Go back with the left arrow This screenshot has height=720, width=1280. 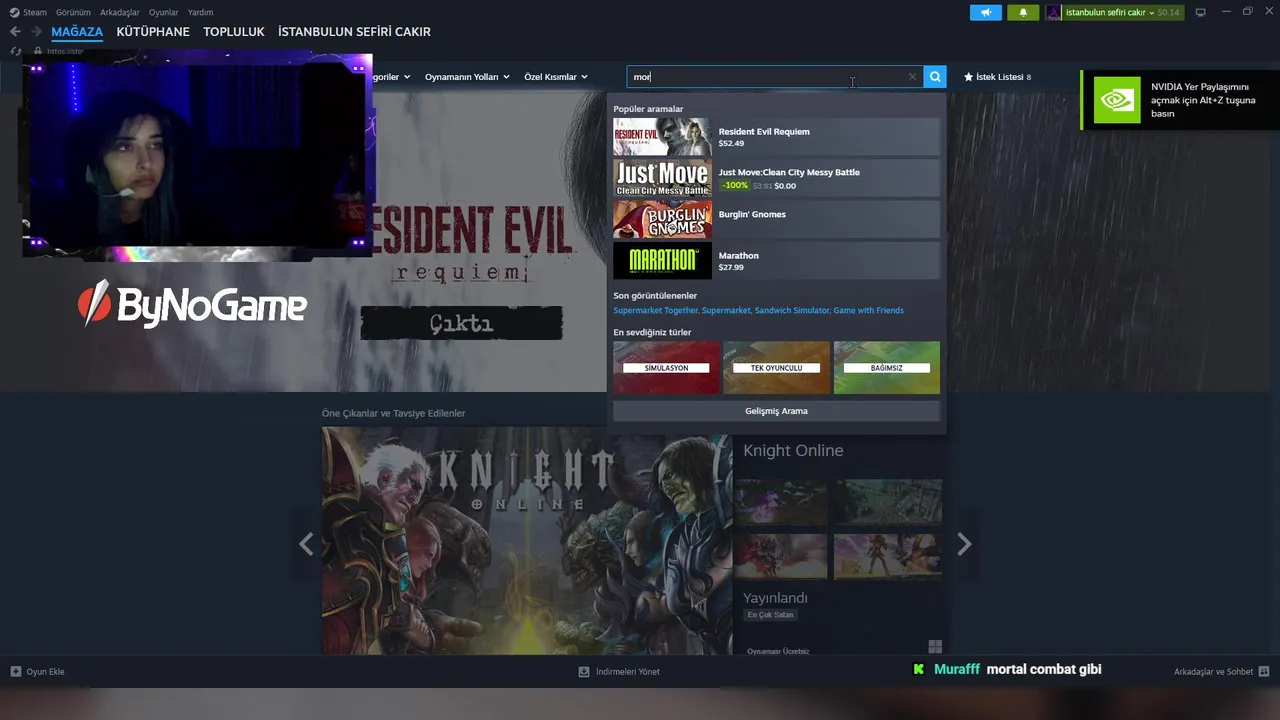click(x=15, y=32)
